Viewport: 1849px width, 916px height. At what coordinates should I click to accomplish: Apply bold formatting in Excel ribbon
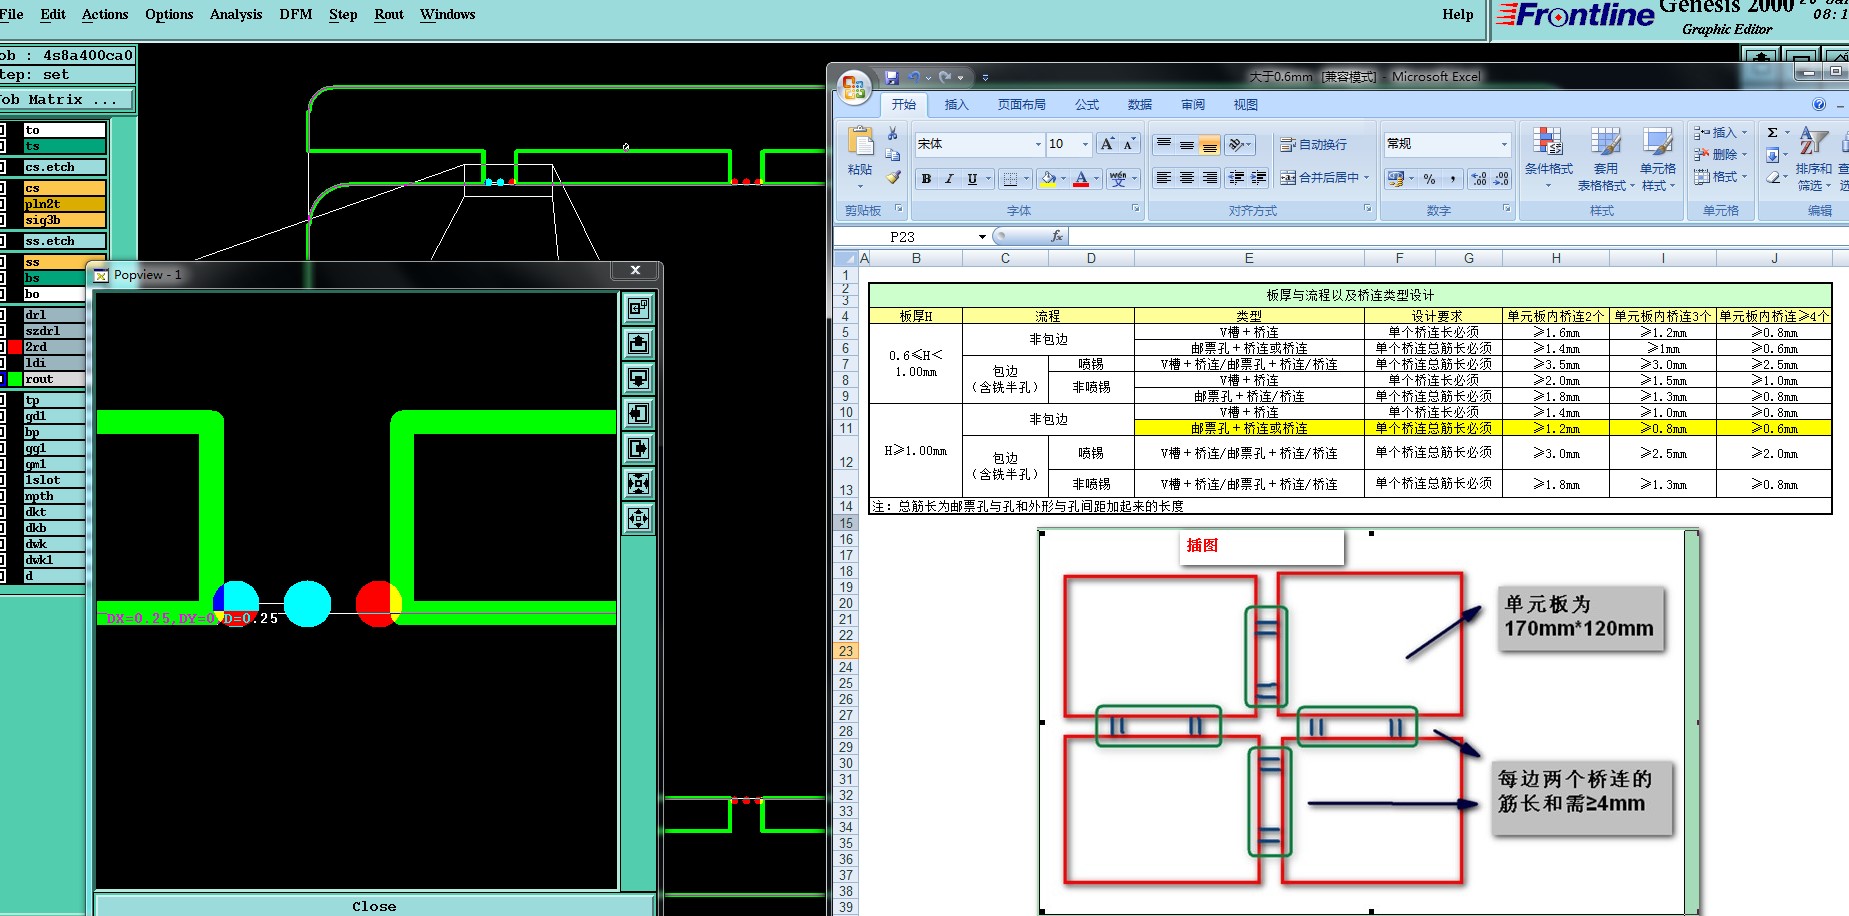click(926, 179)
